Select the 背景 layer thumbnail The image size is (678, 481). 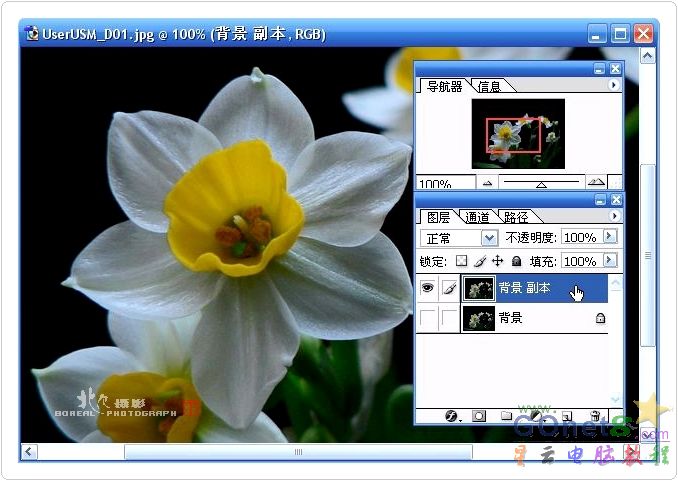(x=479, y=319)
